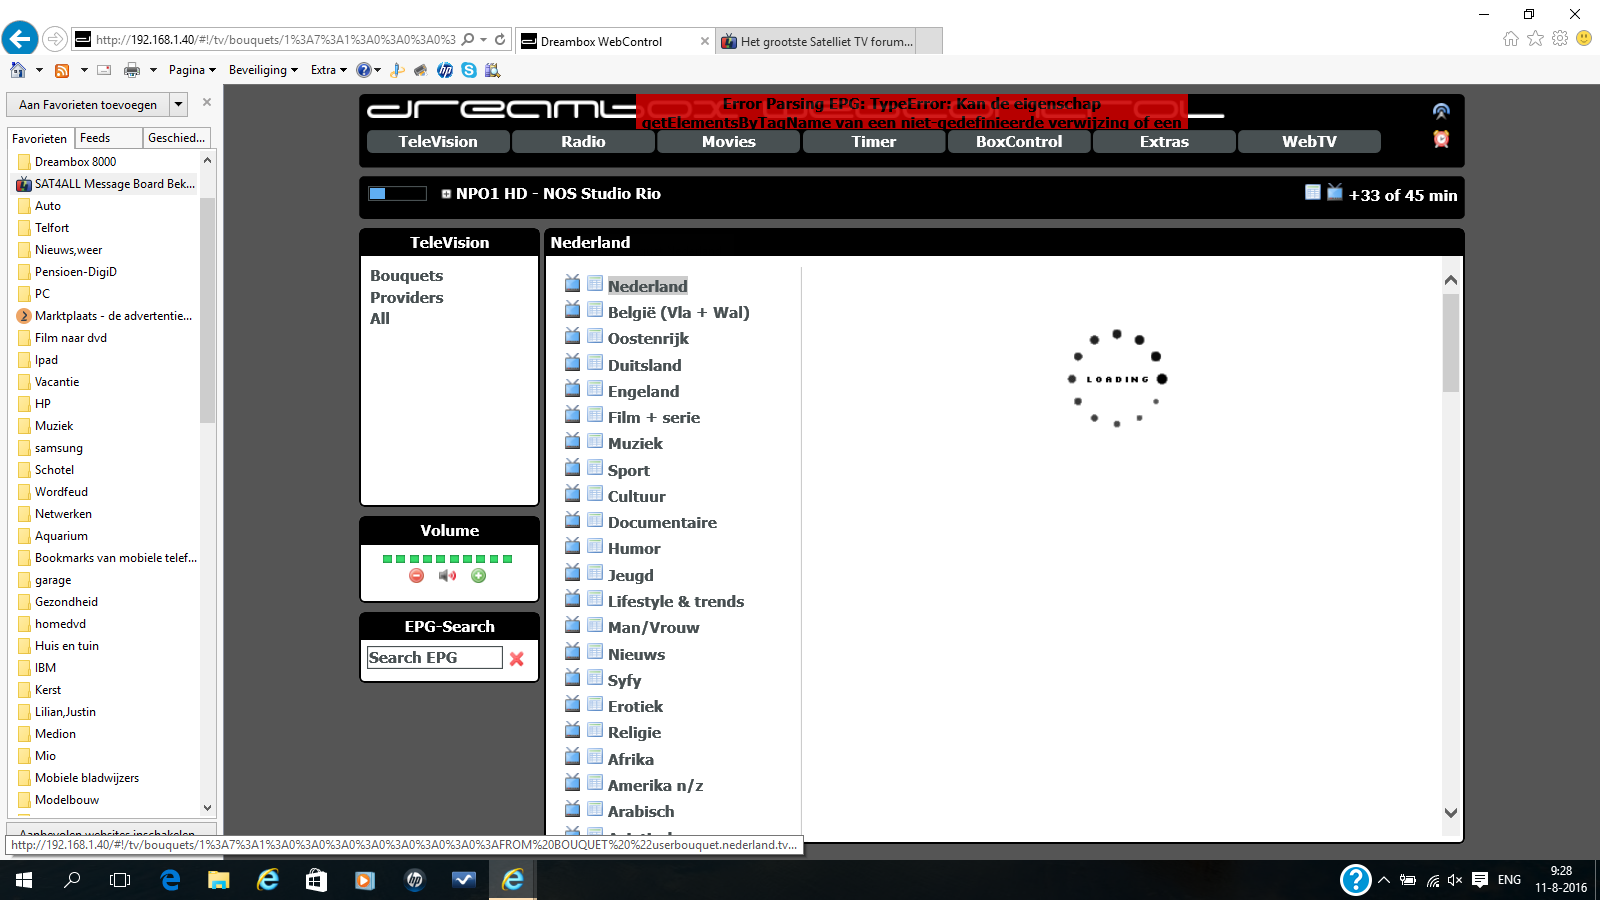This screenshot has height=900, width=1600.
Task: Switch to the Radio tab
Action: click(x=583, y=142)
